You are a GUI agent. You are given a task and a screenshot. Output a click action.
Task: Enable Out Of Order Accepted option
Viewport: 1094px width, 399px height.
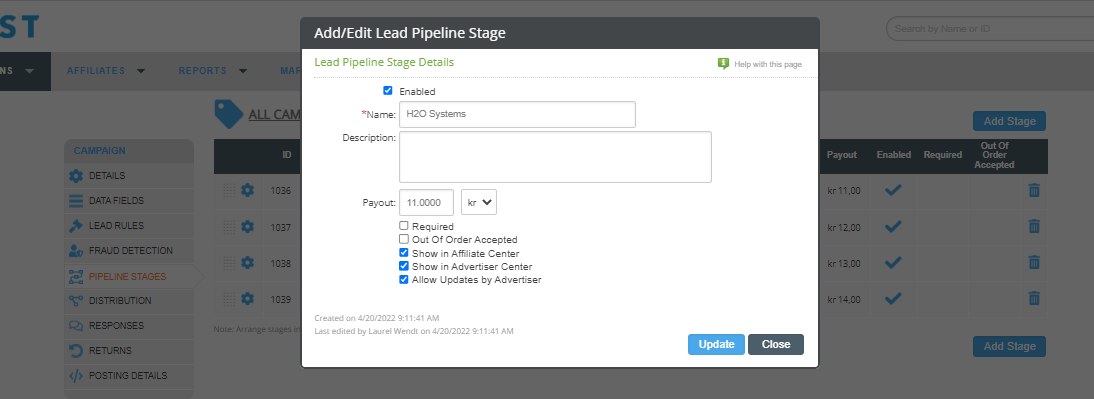click(404, 239)
